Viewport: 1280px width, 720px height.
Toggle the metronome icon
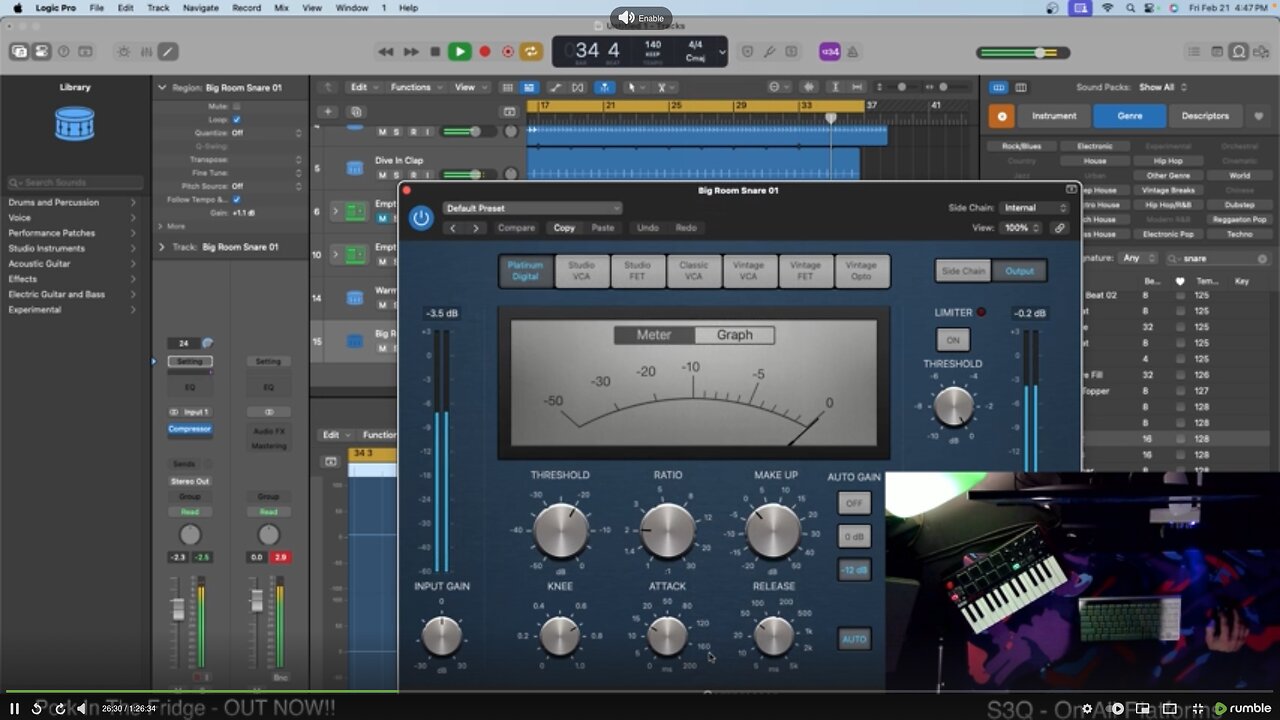pos(855,51)
